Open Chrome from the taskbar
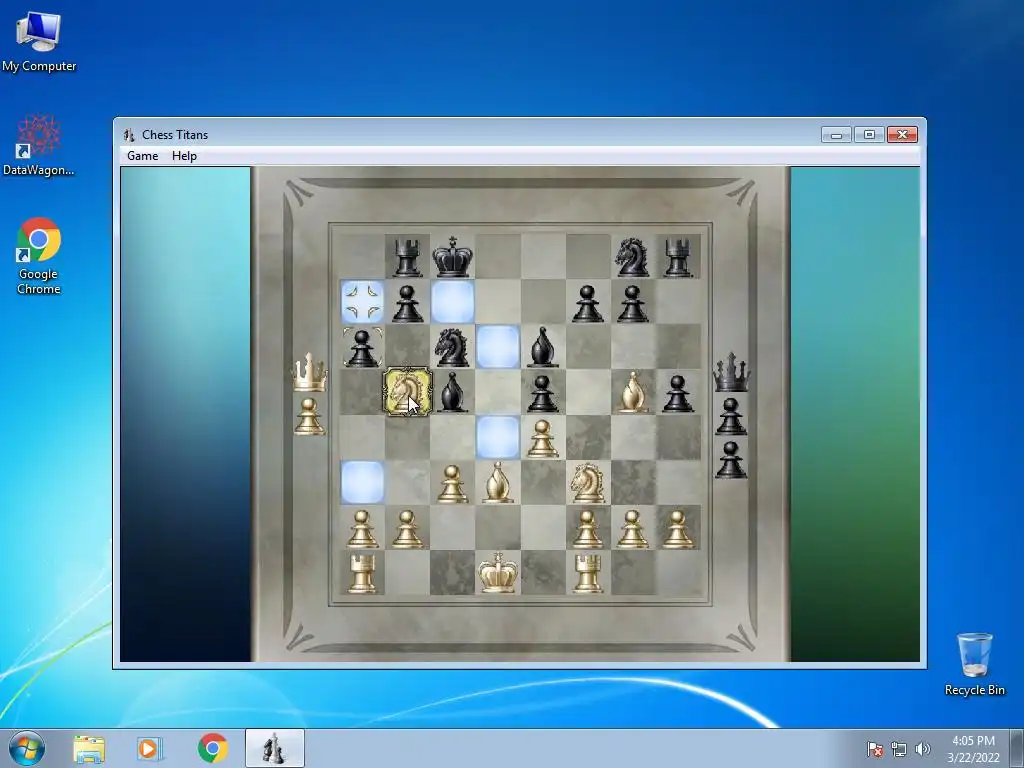 (x=212, y=748)
